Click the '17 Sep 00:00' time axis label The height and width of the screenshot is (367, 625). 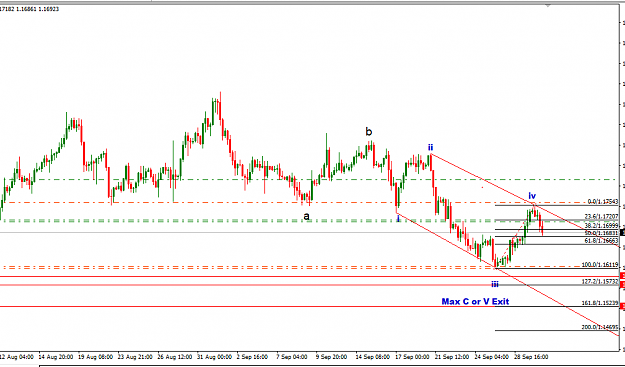coord(413,357)
